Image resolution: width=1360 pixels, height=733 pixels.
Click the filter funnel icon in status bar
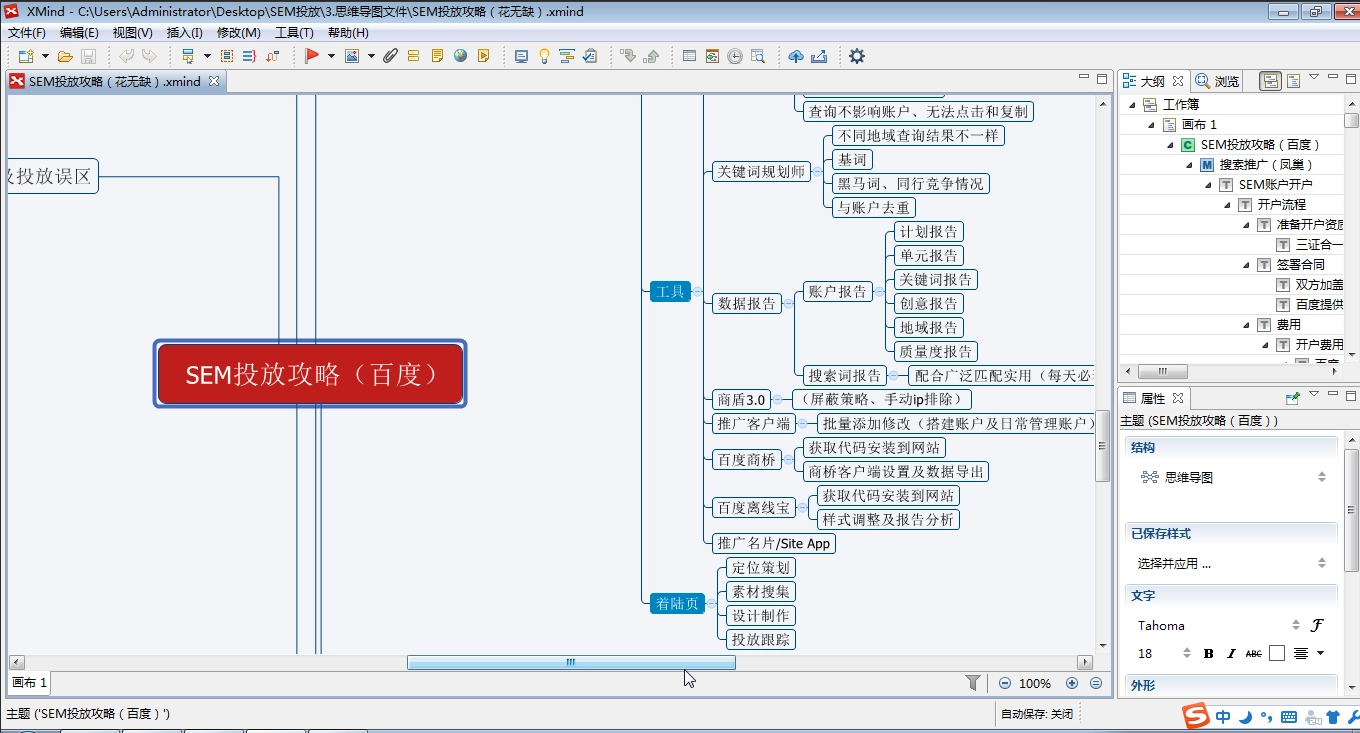(x=973, y=683)
